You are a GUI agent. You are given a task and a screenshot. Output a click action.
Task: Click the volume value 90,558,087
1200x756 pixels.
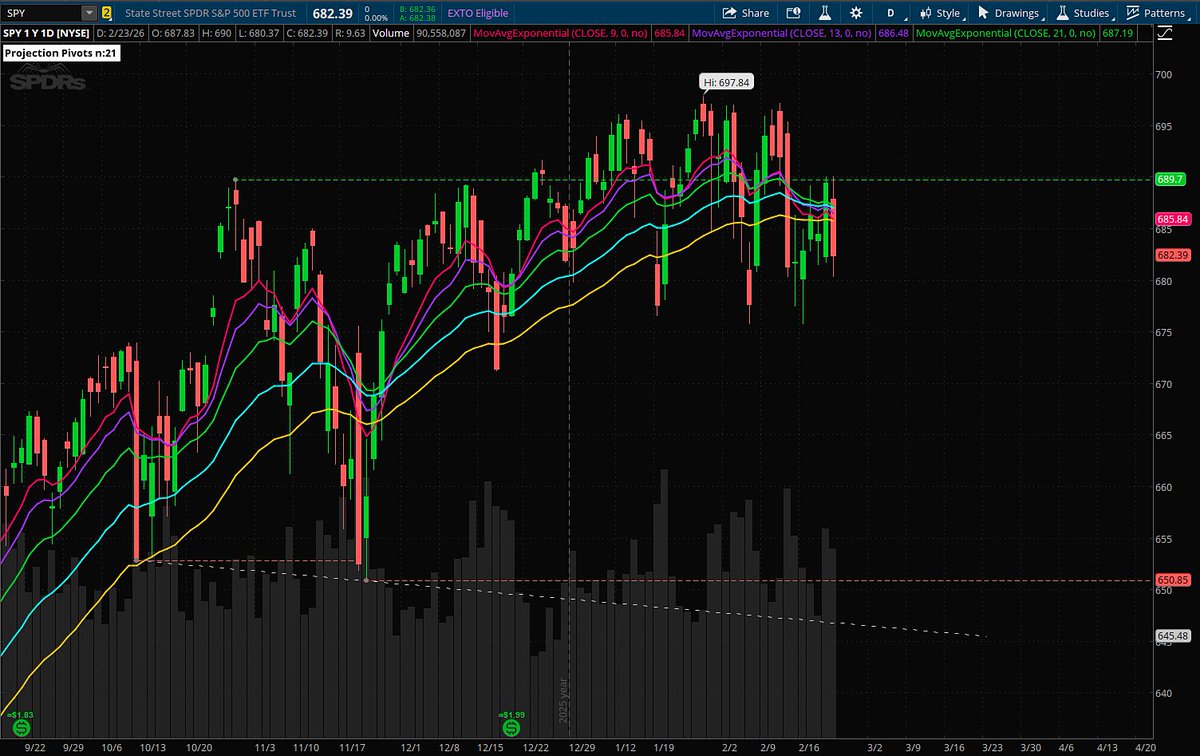(x=440, y=33)
